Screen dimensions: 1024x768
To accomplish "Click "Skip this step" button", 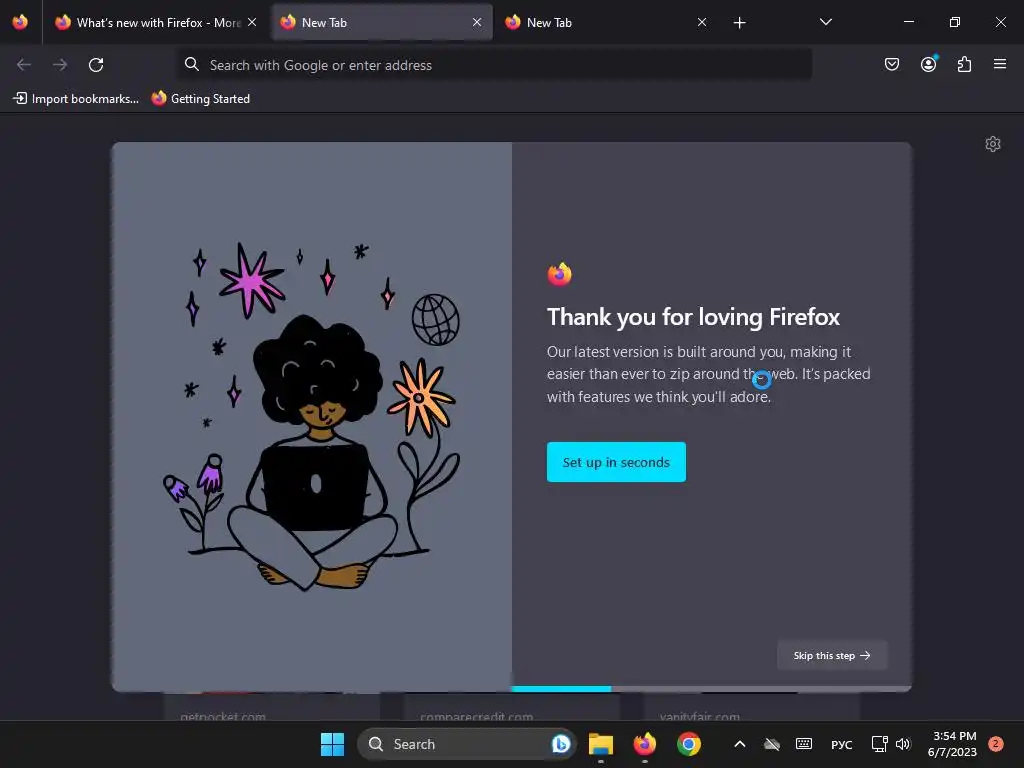I will pyautogui.click(x=831, y=655).
